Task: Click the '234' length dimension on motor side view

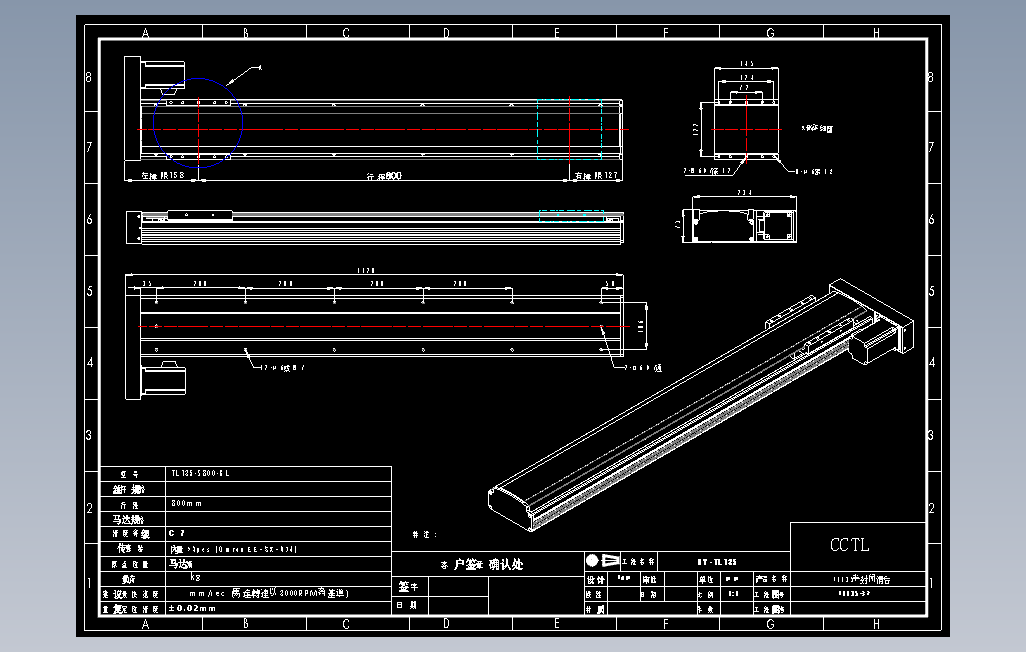Action: point(744,192)
